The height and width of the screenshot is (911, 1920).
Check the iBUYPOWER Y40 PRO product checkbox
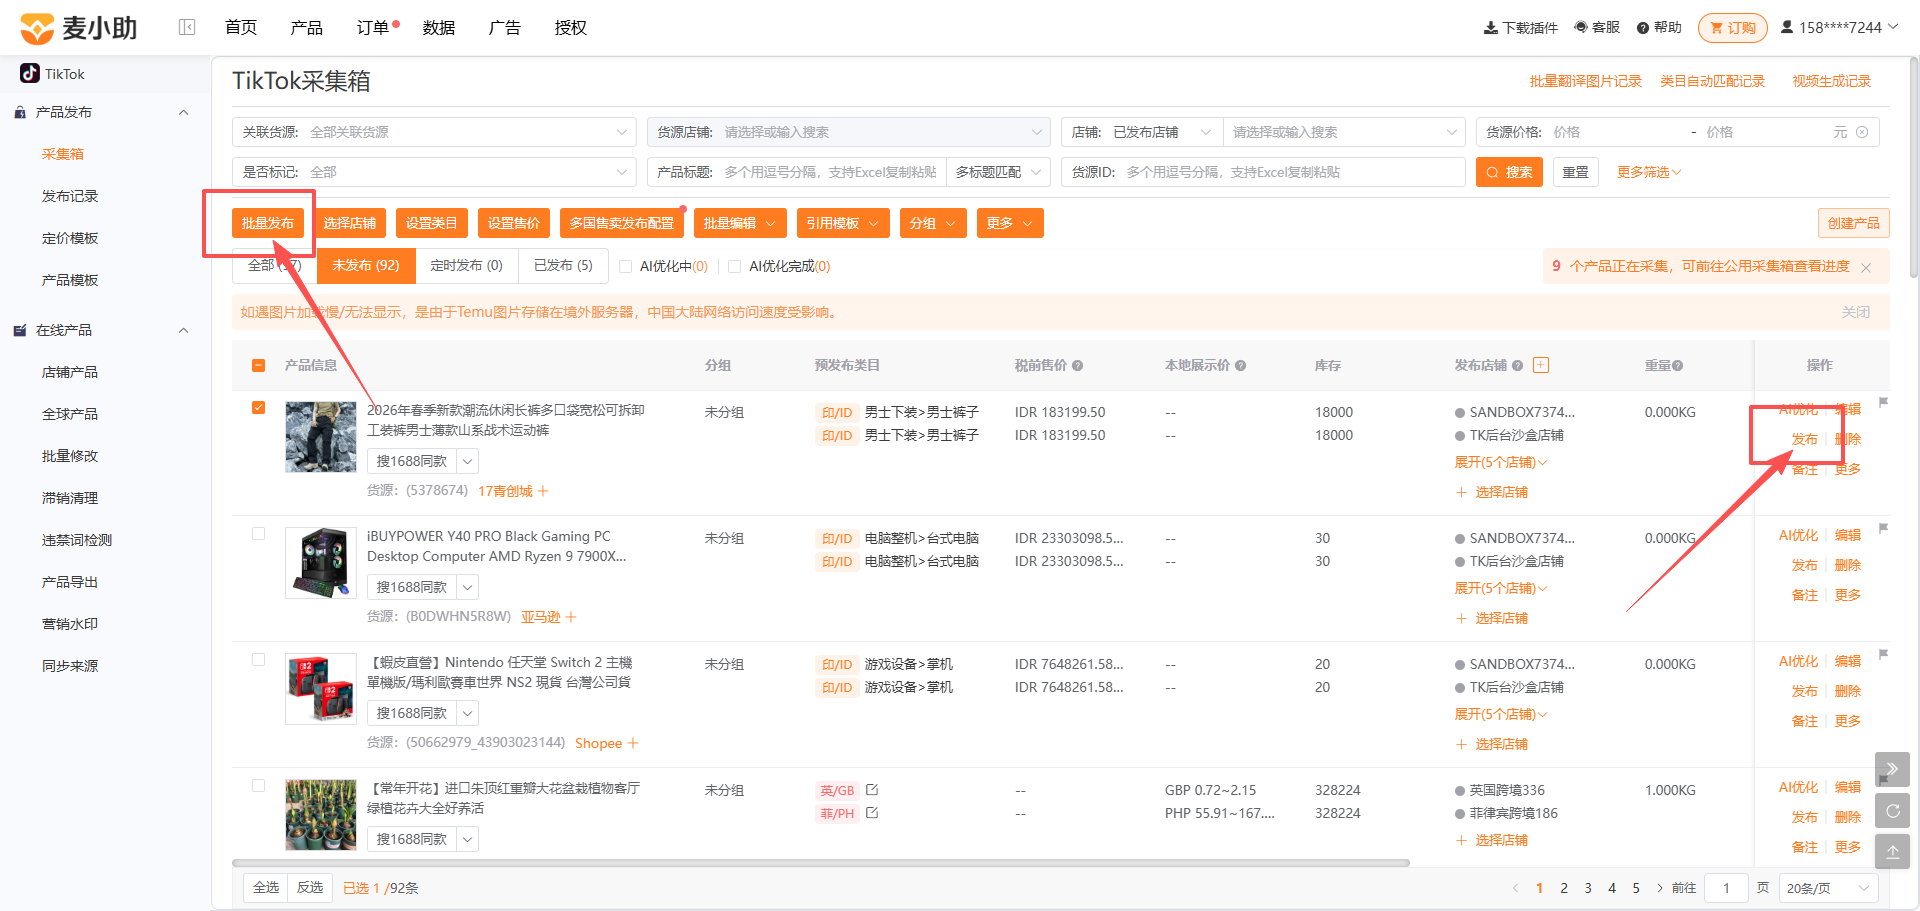pos(258,533)
